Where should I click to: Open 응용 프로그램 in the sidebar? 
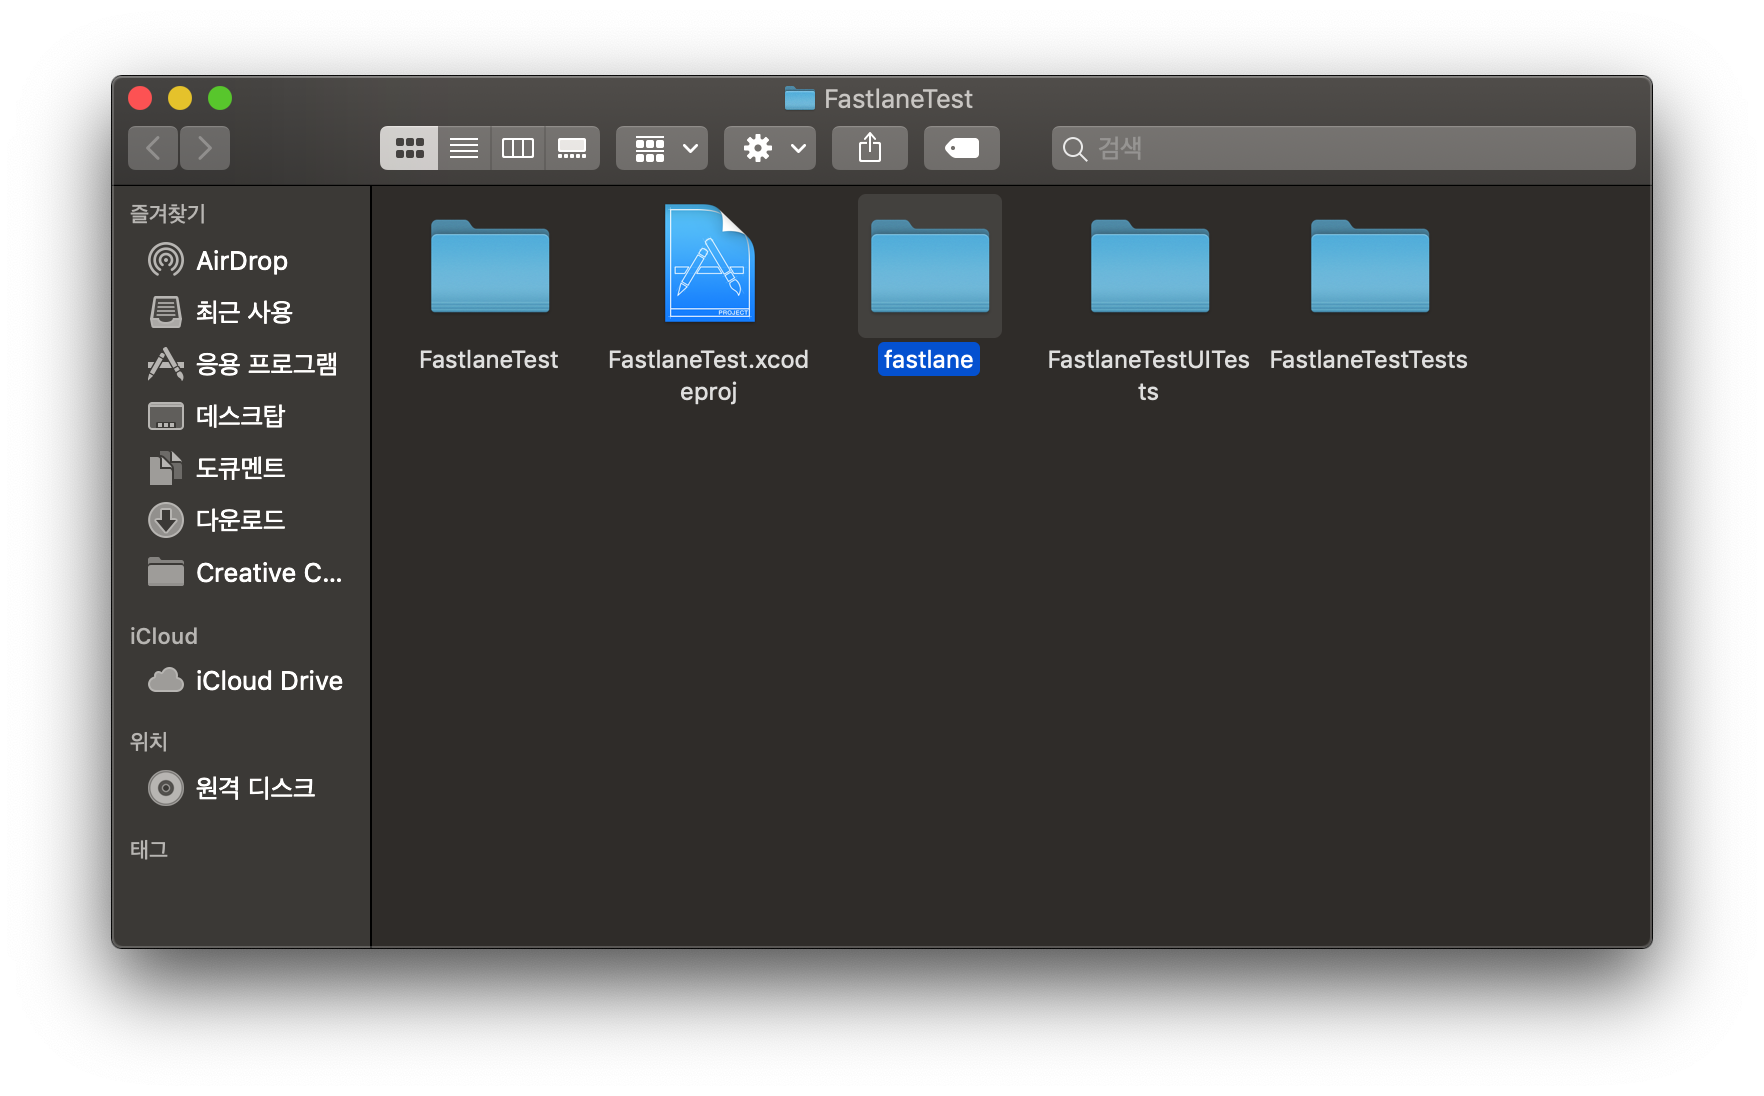pyautogui.click(x=240, y=365)
